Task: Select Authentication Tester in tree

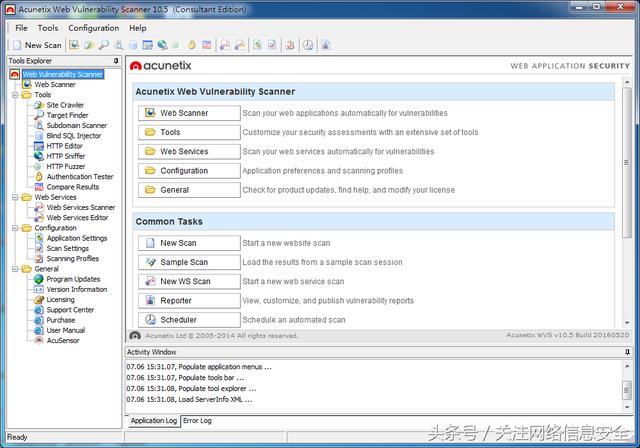Action: tap(80, 177)
